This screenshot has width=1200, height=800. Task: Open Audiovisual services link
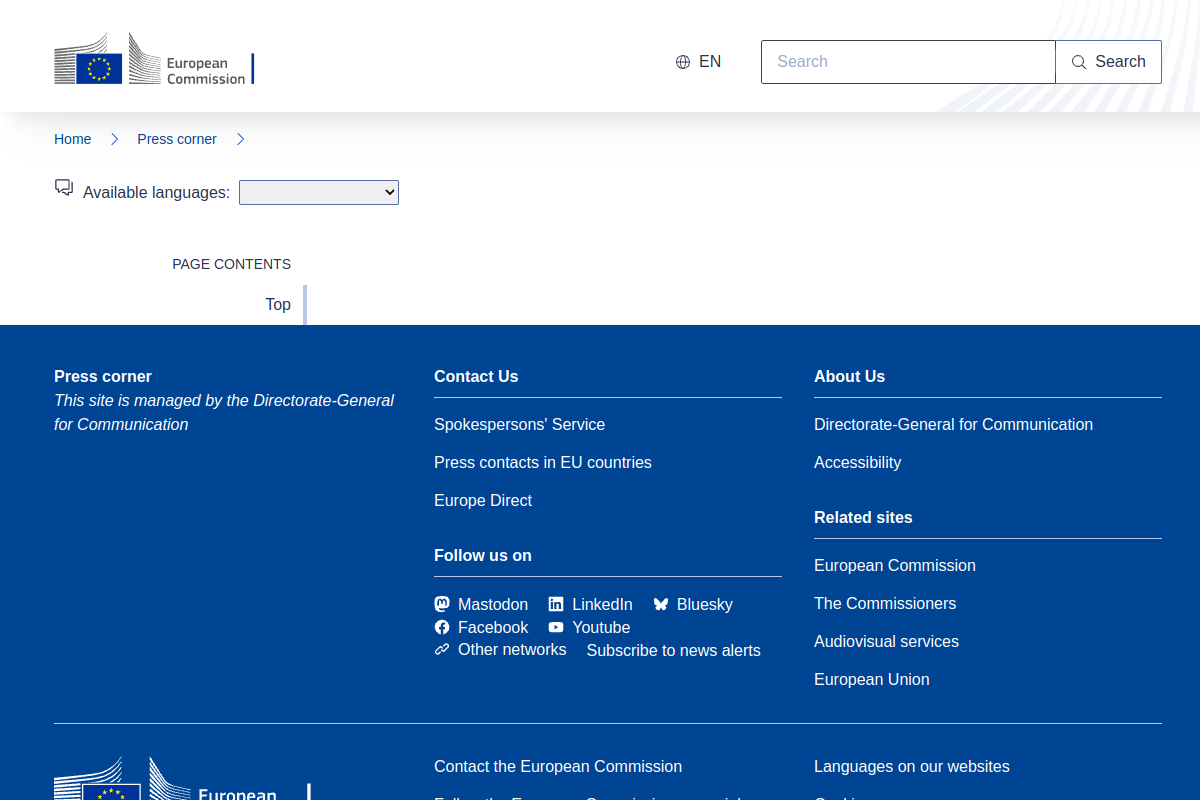pos(886,641)
